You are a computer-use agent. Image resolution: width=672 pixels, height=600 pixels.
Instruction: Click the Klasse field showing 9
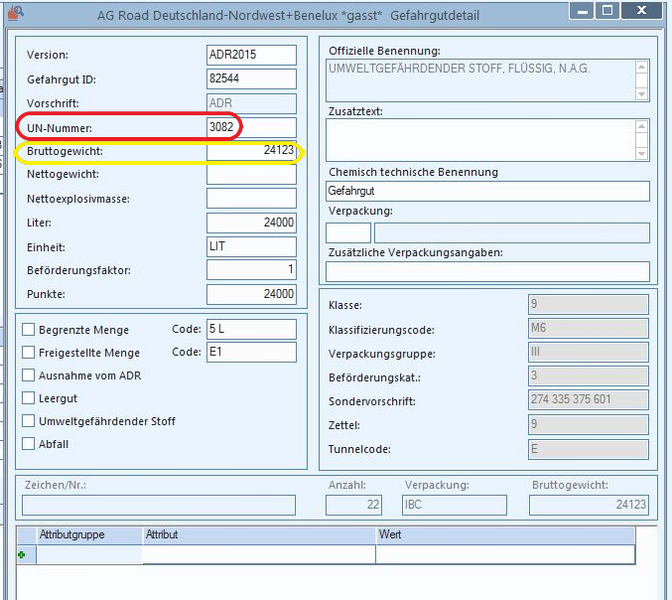tap(588, 305)
